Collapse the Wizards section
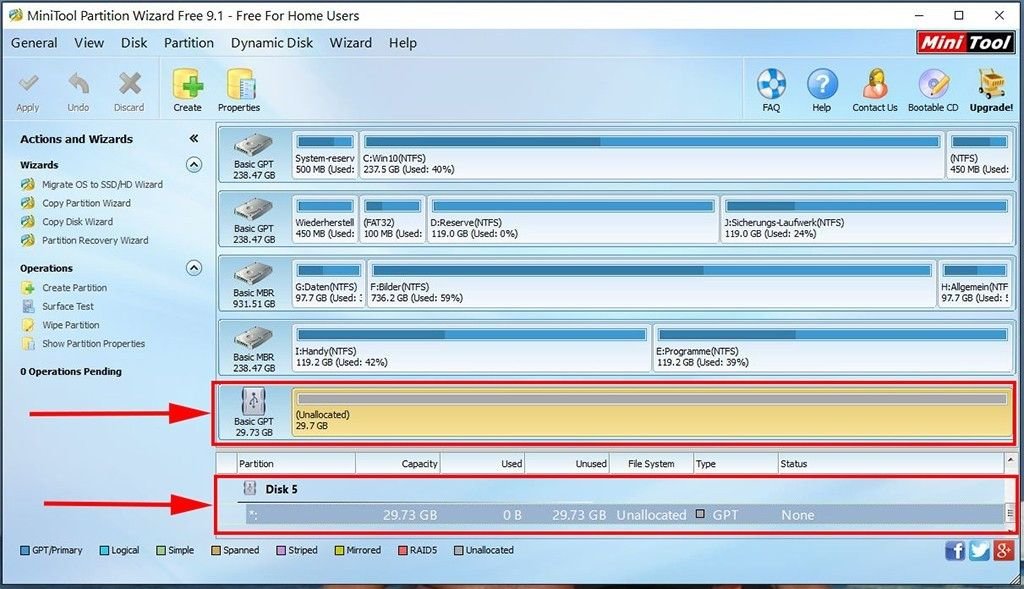This screenshot has height=589, width=1024. tap(194, 165)
